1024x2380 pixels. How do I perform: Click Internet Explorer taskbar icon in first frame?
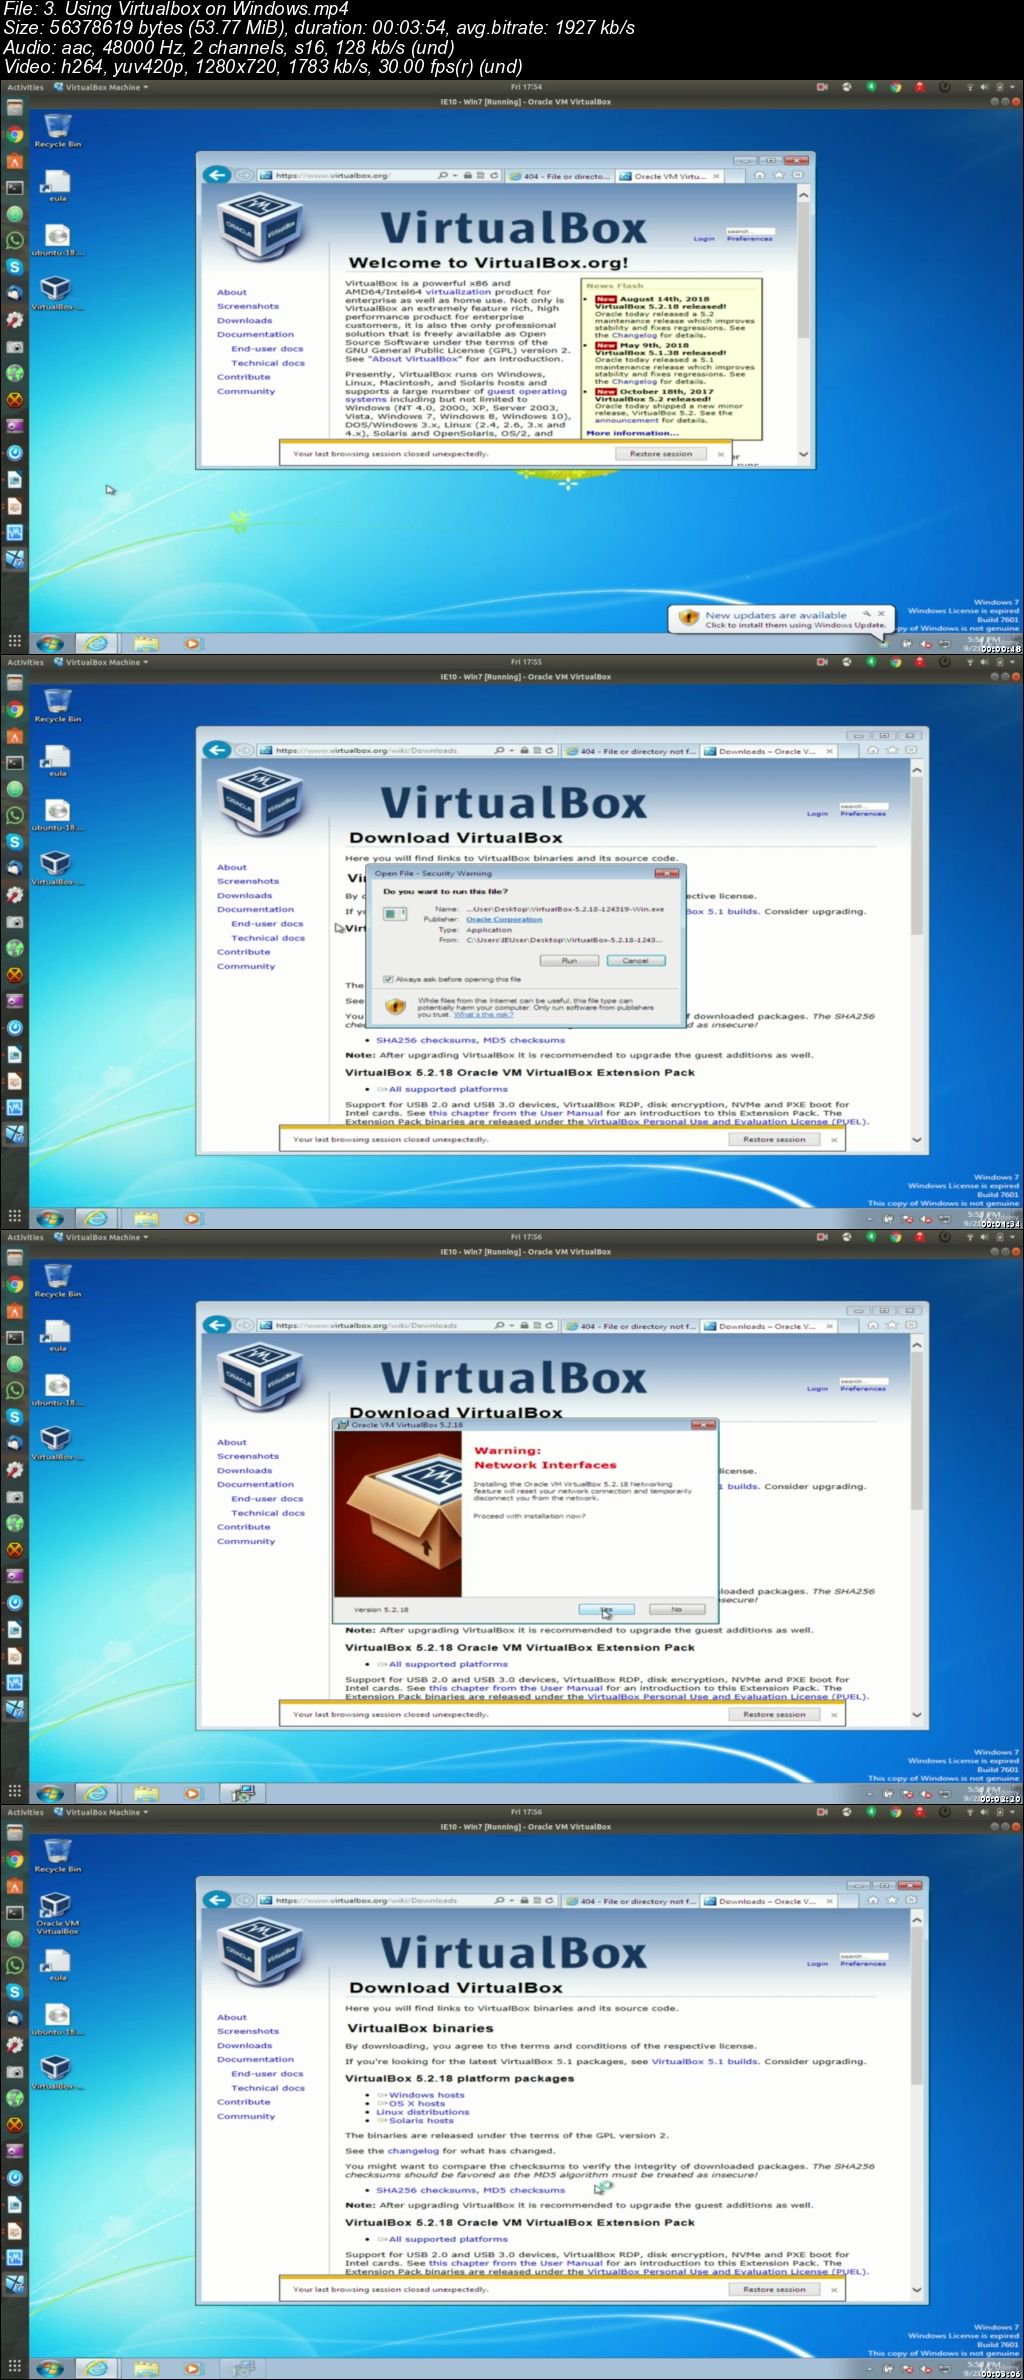[x=97, y=643]
